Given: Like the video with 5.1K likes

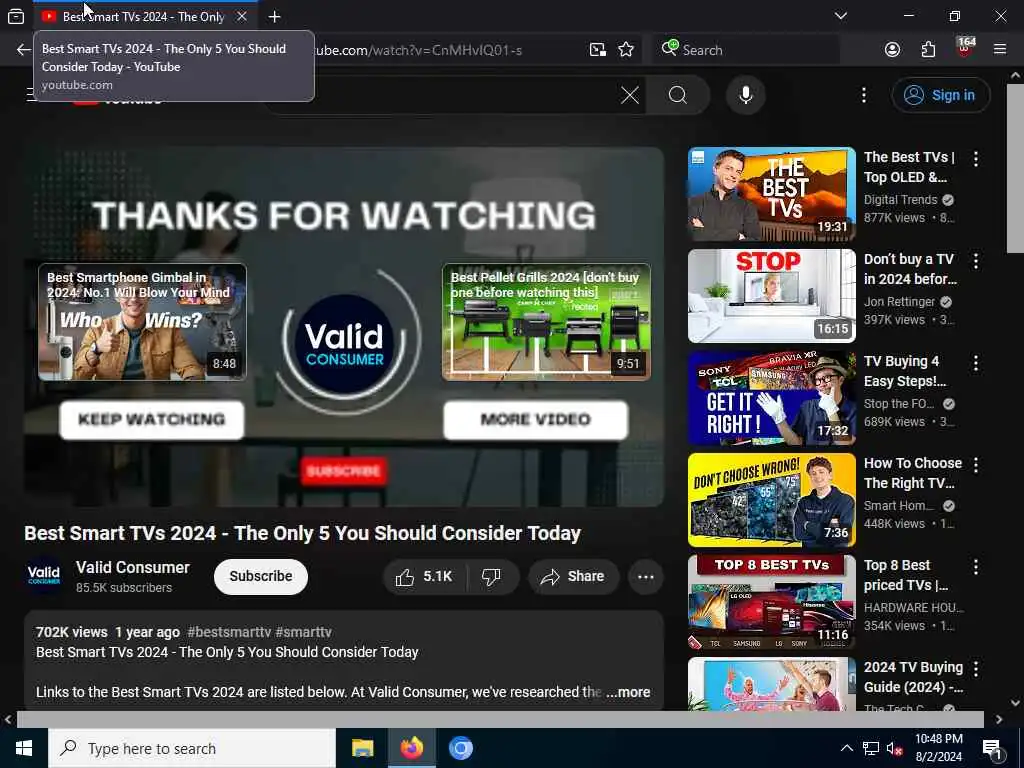Looking at the screenshot, I should pyautogui.click(x=424, y=577).
